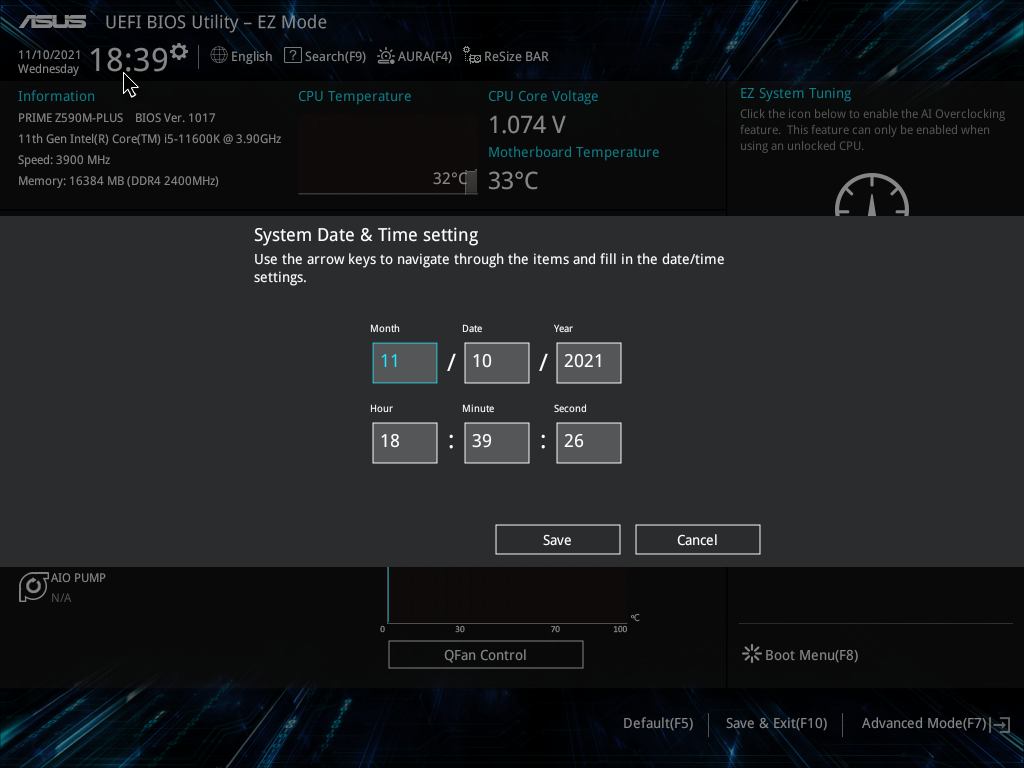
Task: Click the Advanced Mode exit arrow icon
Action: click(1000, 724)
